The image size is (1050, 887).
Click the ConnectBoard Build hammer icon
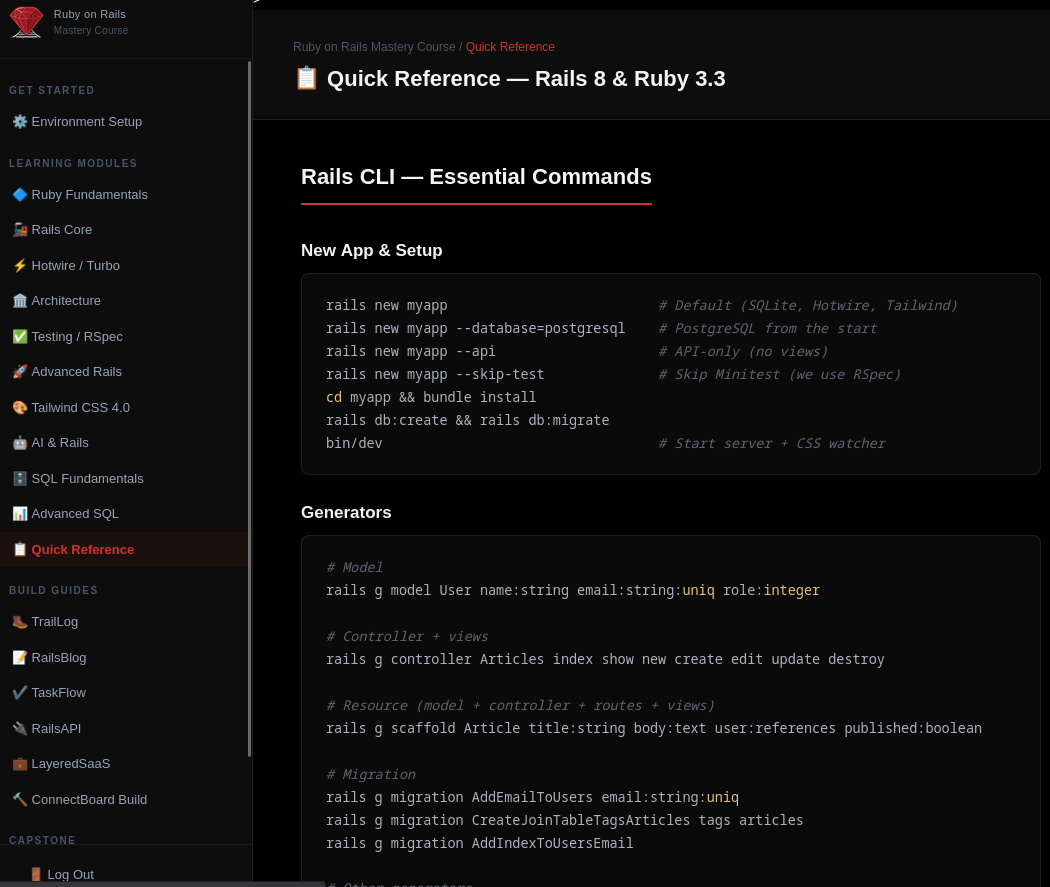20,800
